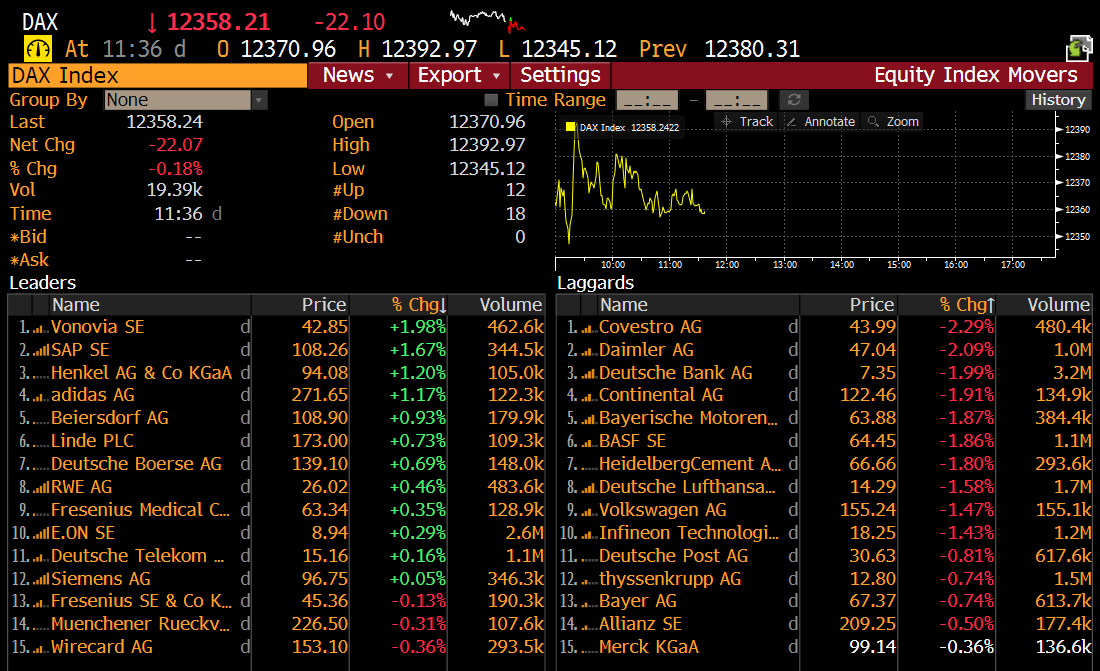This screenshot has width=1100, height=671.
Task: Enable the Time Range checkbox
Action: 491,100
